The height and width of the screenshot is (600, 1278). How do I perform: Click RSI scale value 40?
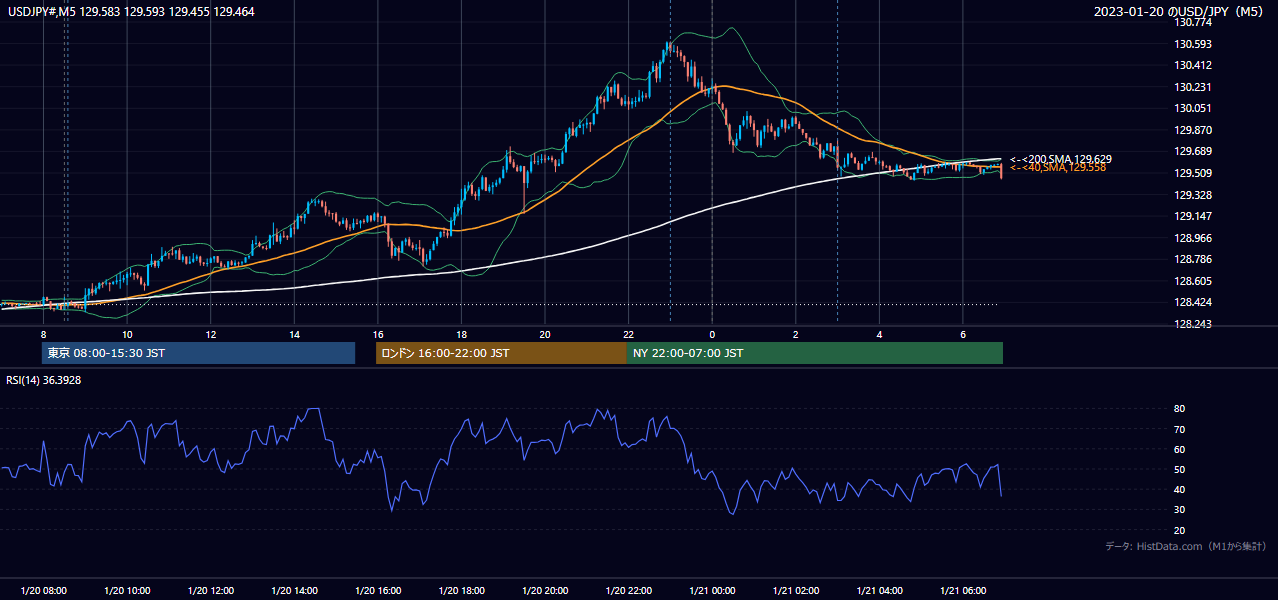[1179, 490]
